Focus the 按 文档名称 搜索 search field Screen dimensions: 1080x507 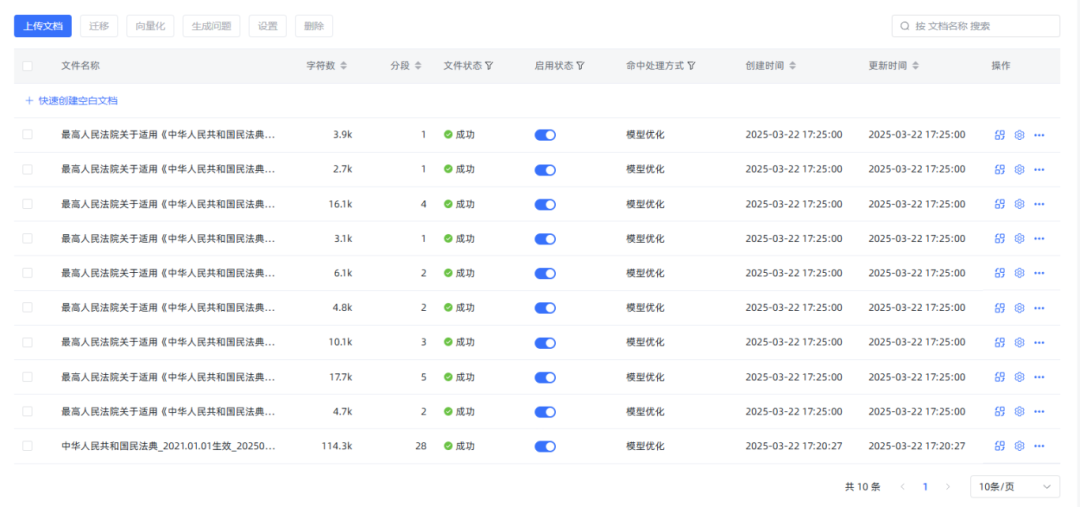click(975, 26)
